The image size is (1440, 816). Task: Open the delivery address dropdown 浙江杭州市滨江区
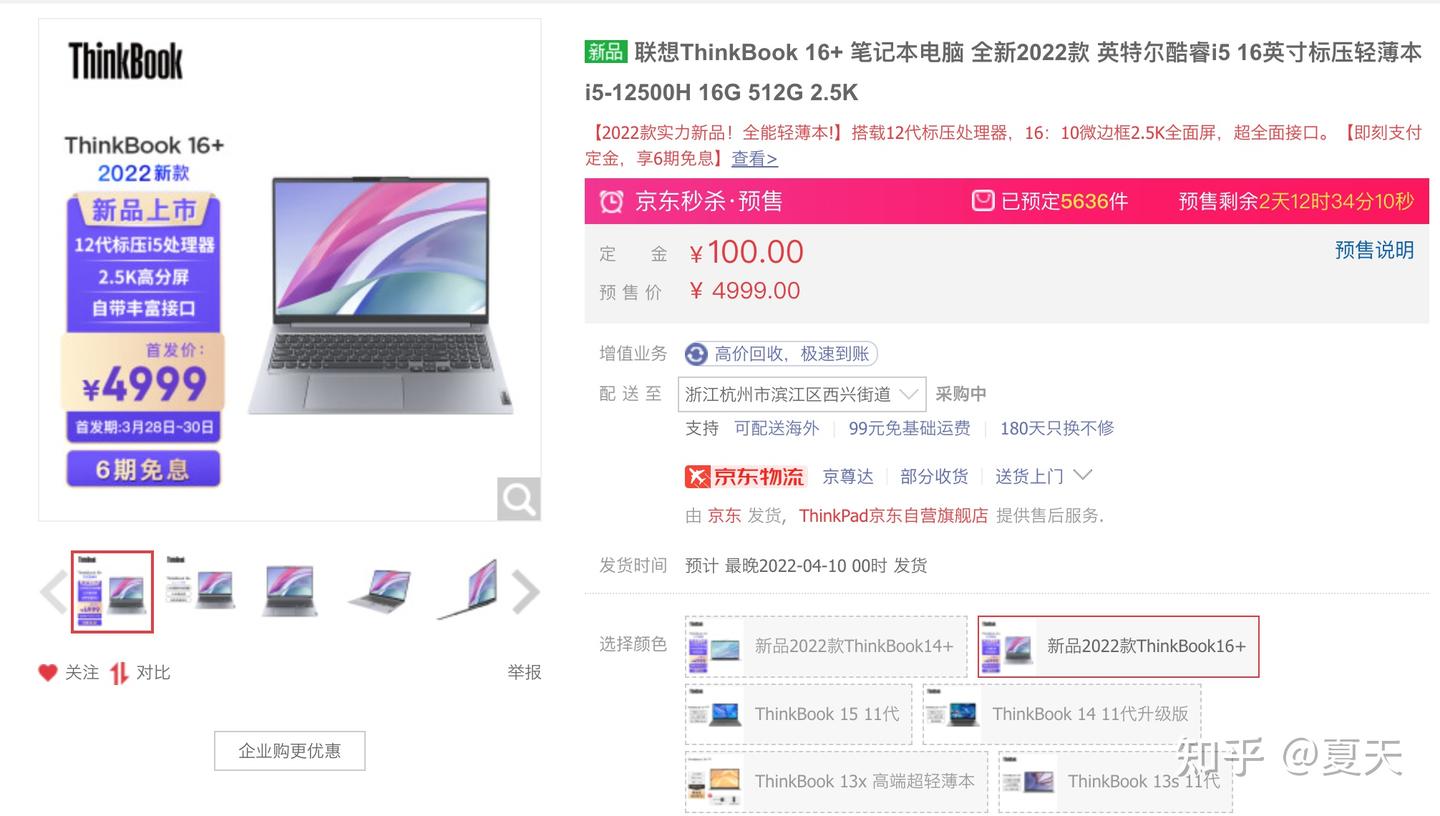[802, 394]
